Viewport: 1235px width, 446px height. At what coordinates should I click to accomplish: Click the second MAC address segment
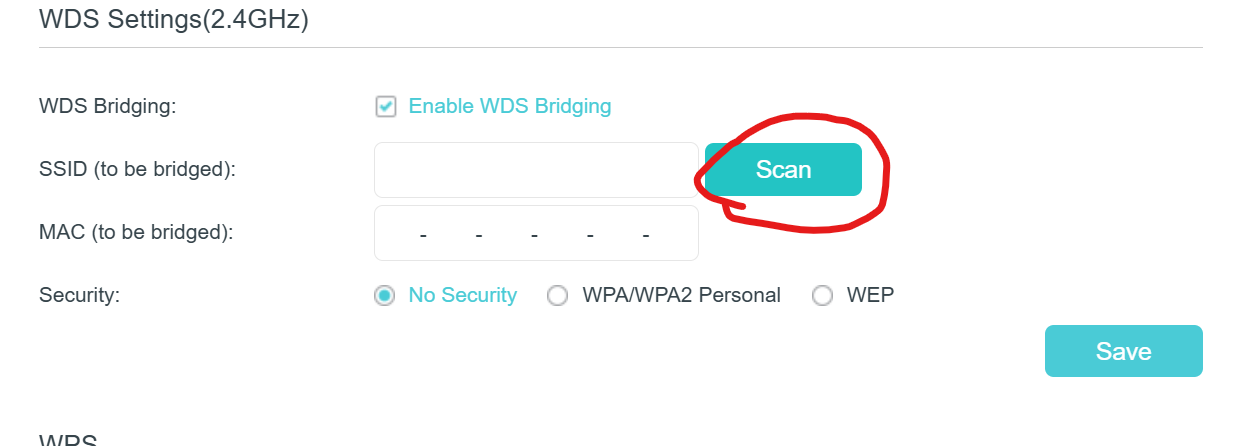(451, 234)
